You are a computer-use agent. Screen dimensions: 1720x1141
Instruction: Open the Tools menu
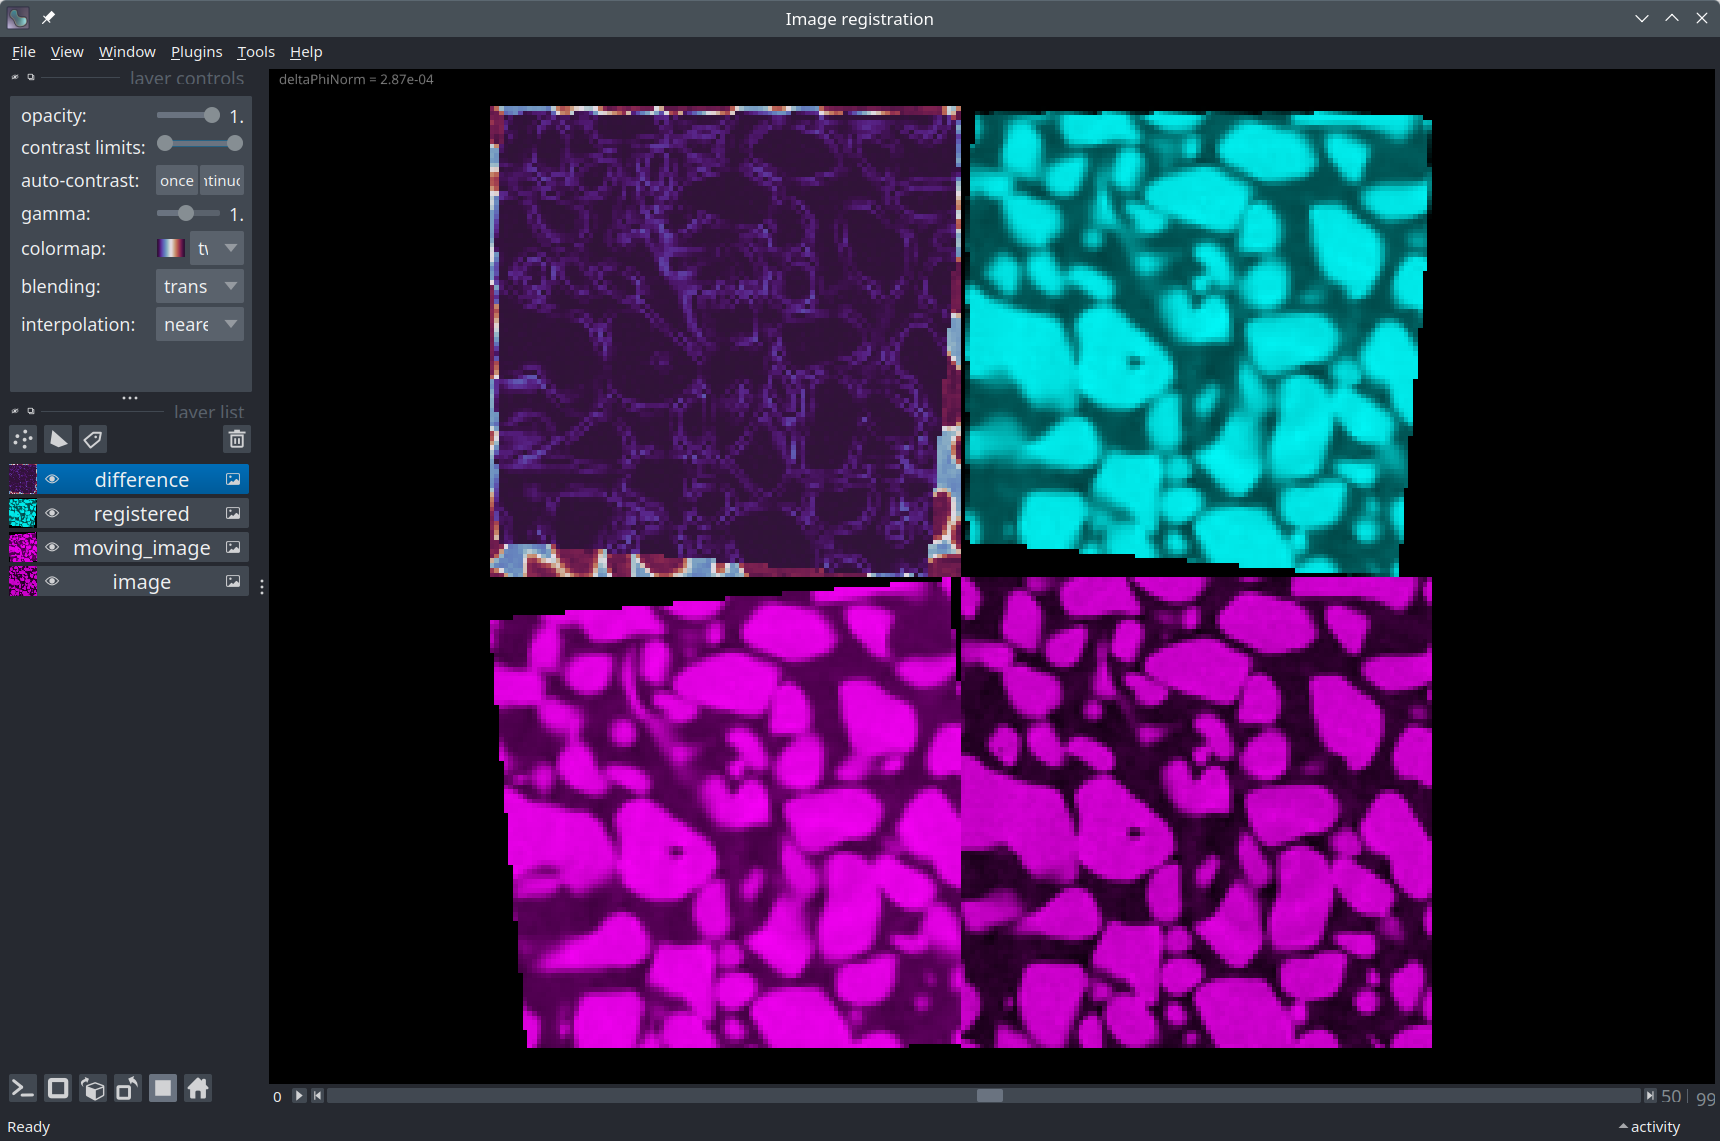point(255,52)
